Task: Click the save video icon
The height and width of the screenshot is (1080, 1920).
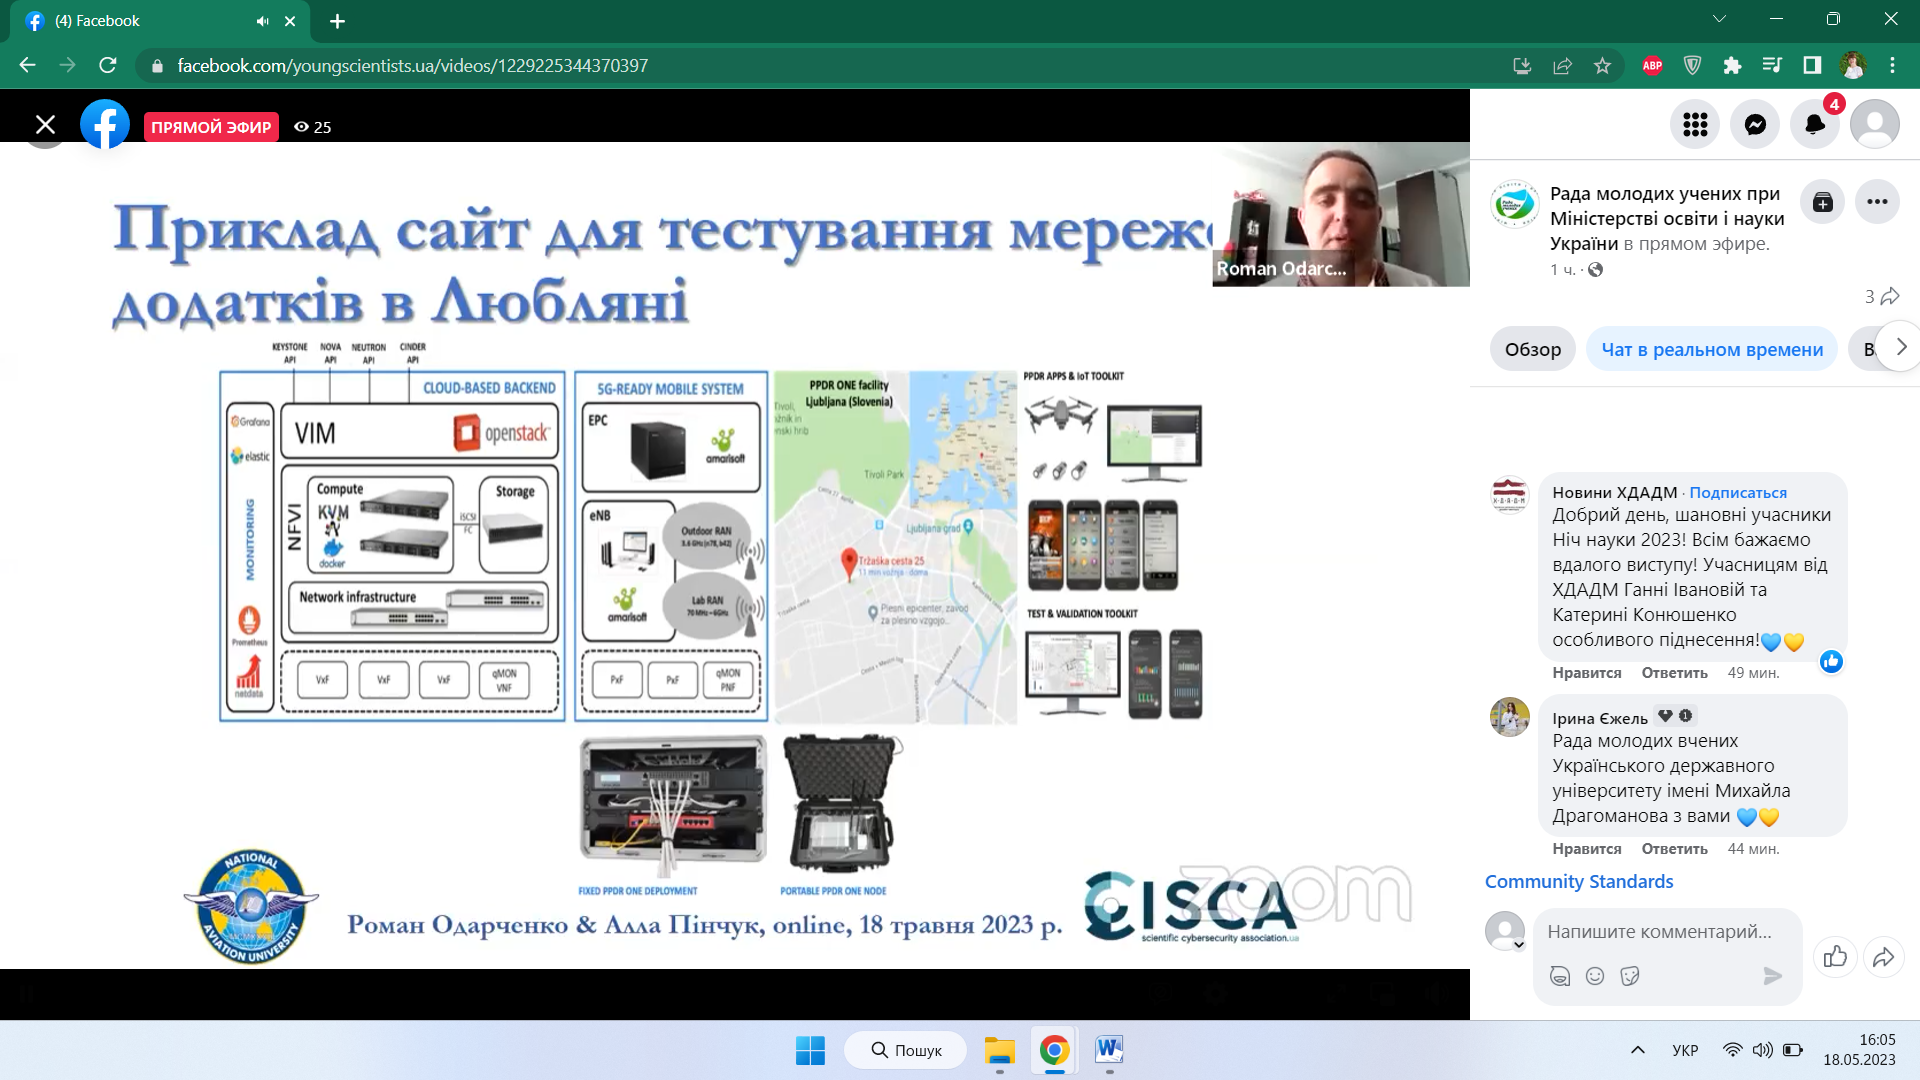Action: point(1823,203)
